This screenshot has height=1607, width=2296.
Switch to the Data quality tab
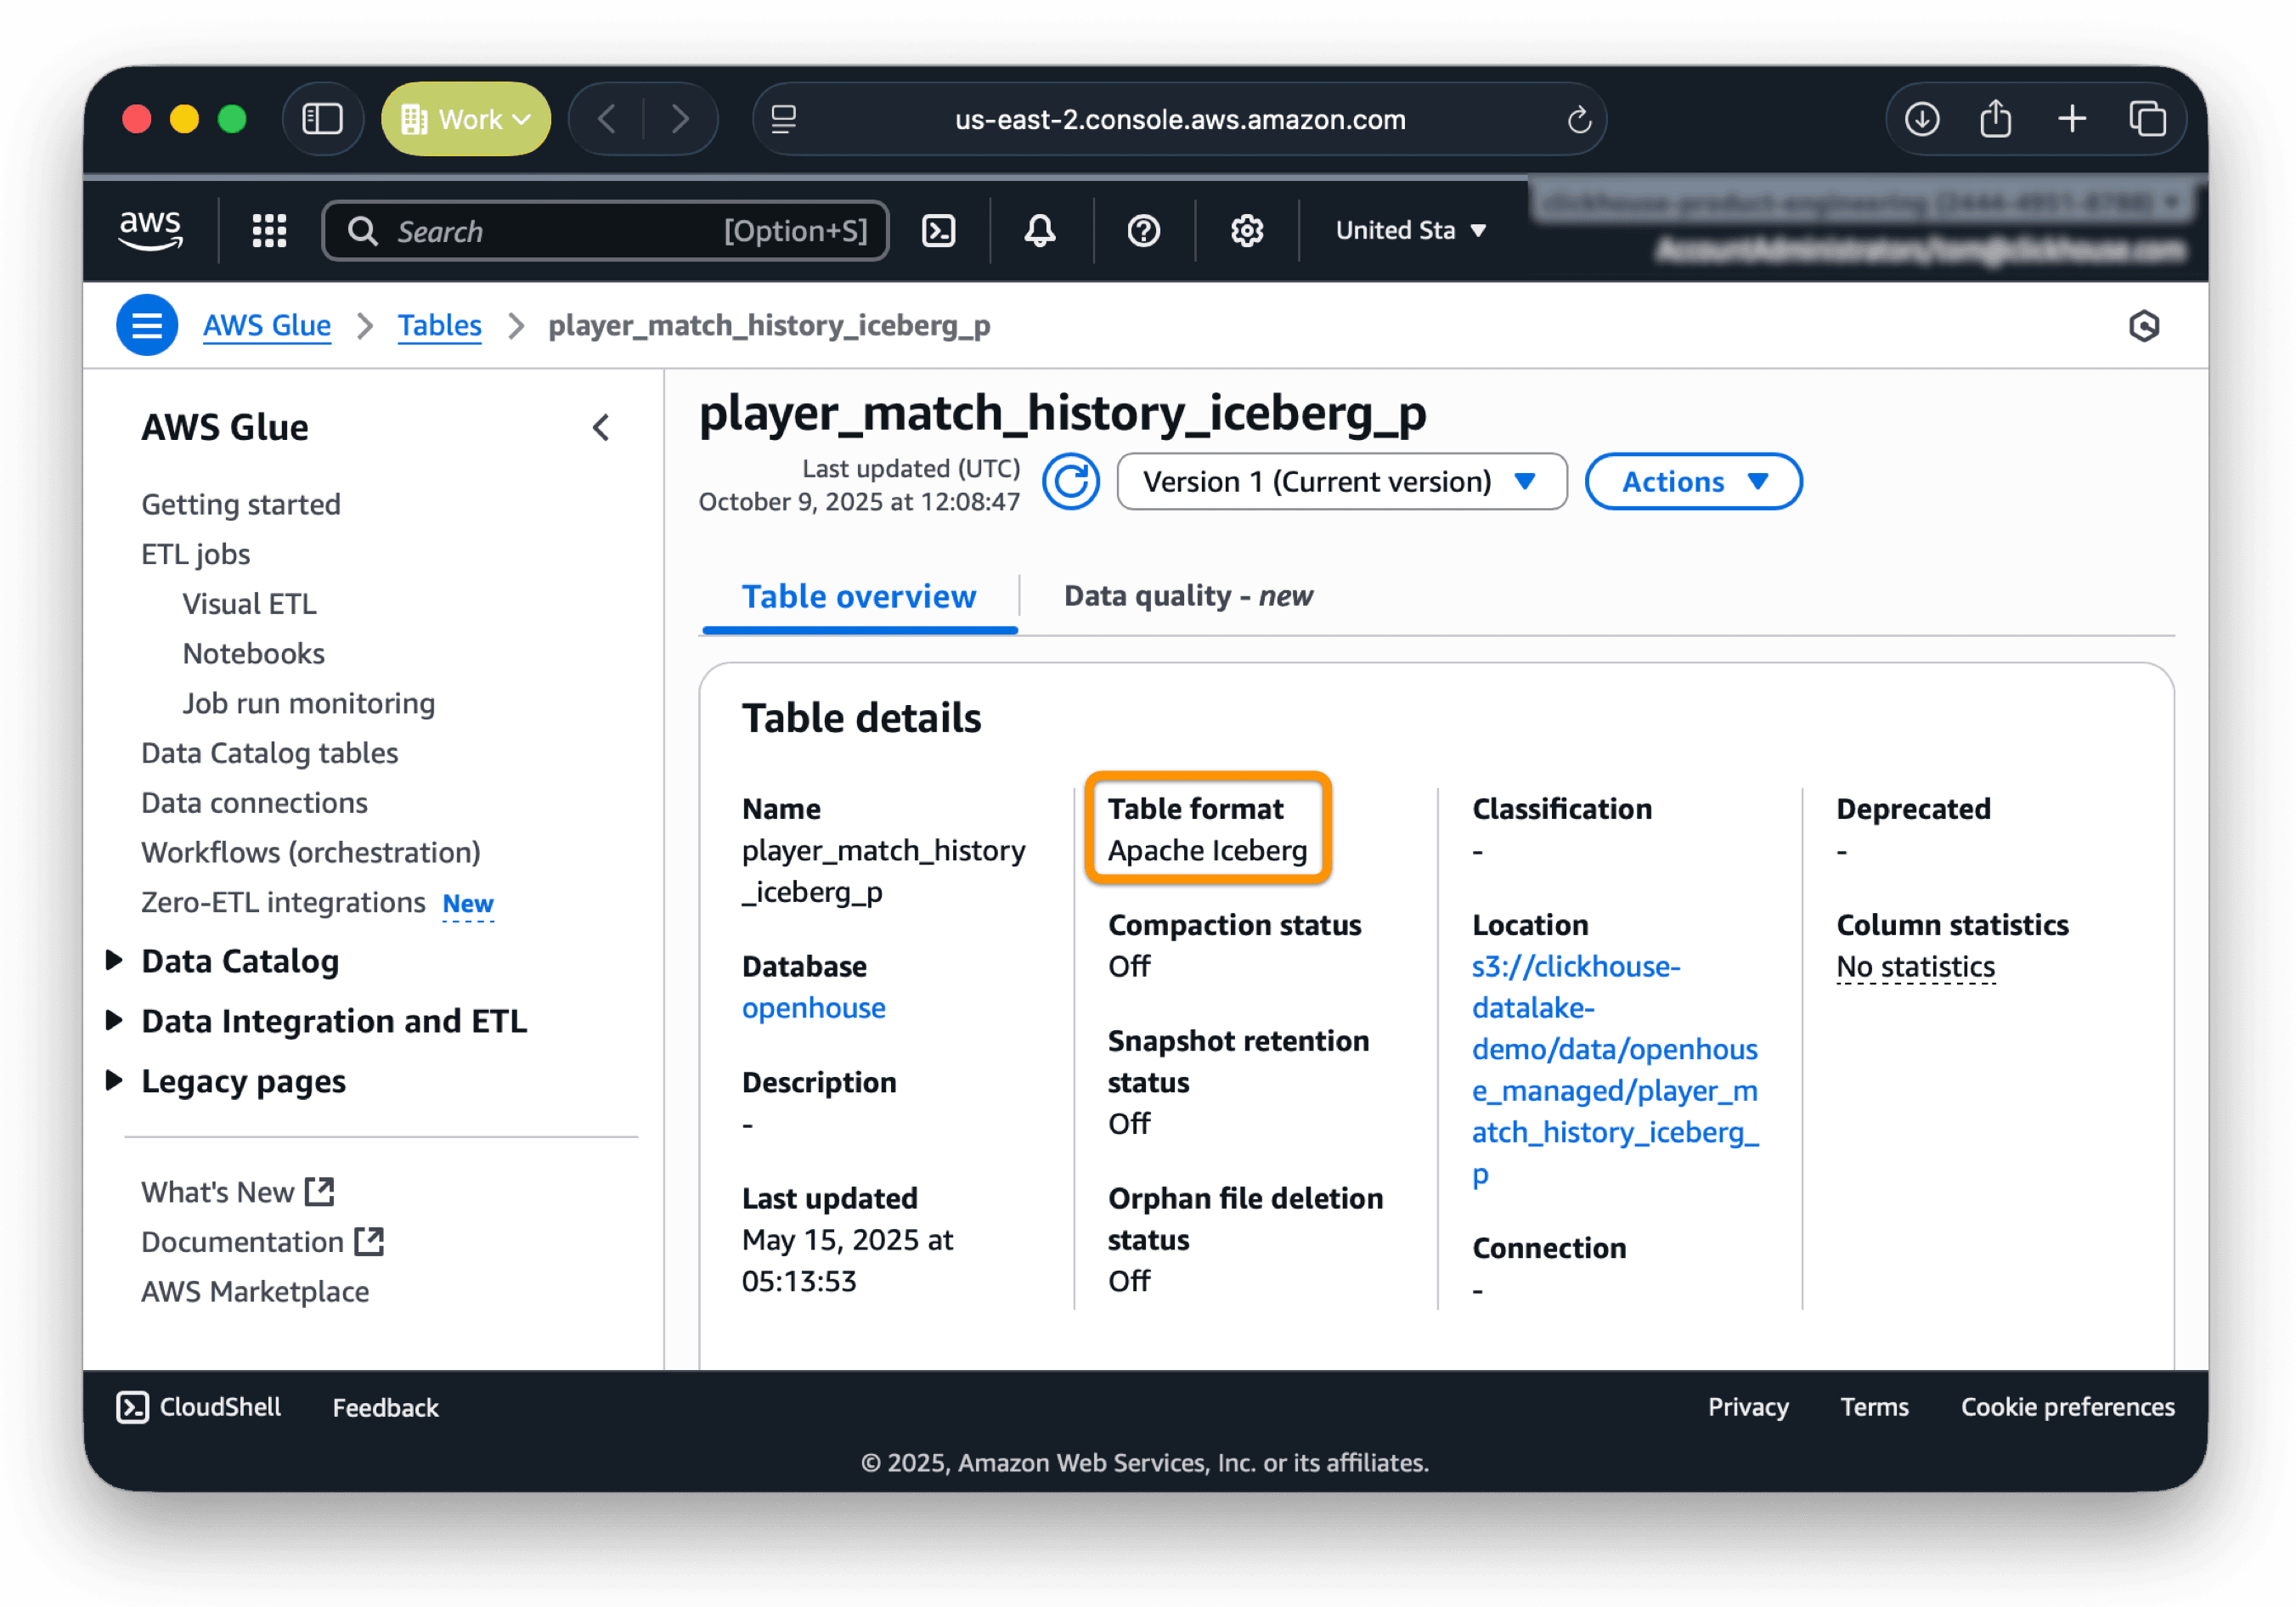1187,596
